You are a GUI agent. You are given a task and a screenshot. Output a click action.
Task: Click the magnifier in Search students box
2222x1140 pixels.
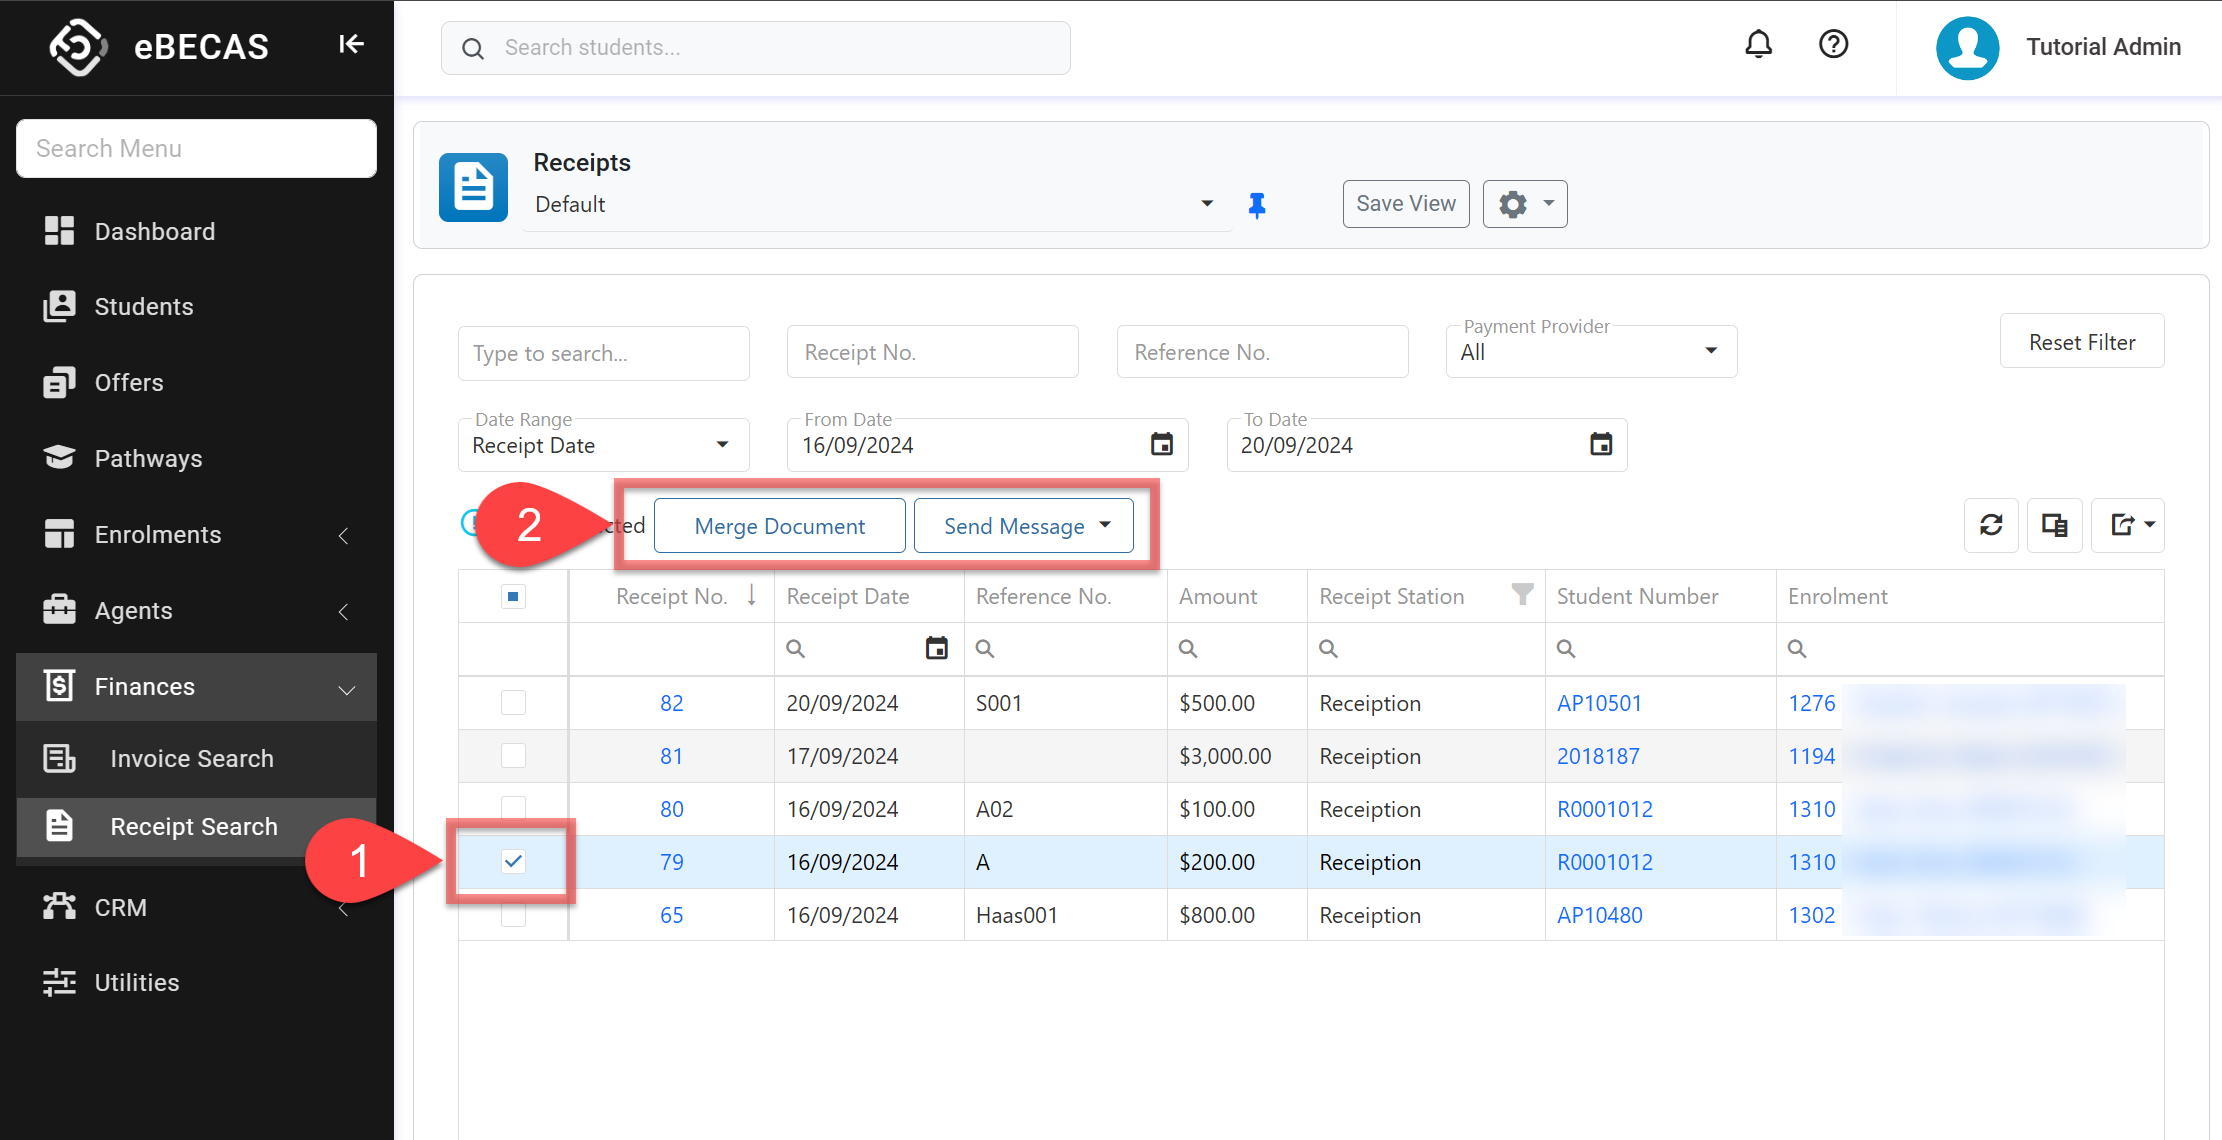pos(473,48)
